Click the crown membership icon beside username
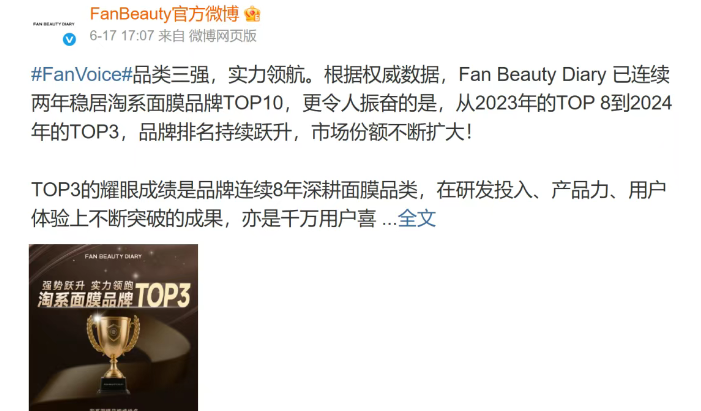Image resolution: width=701 pixels, height=411 pixels. pos(252,14)
